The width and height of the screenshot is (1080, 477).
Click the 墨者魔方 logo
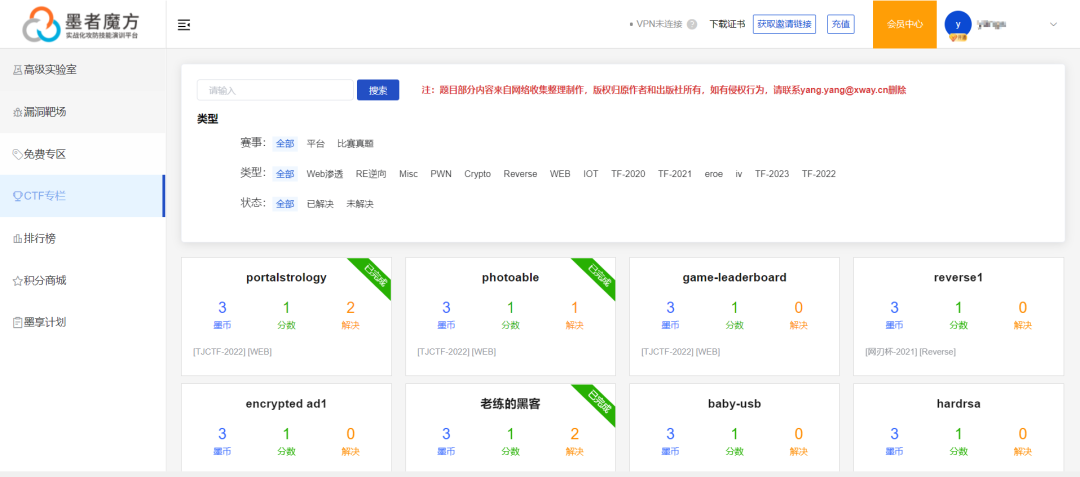click(81, 24)
